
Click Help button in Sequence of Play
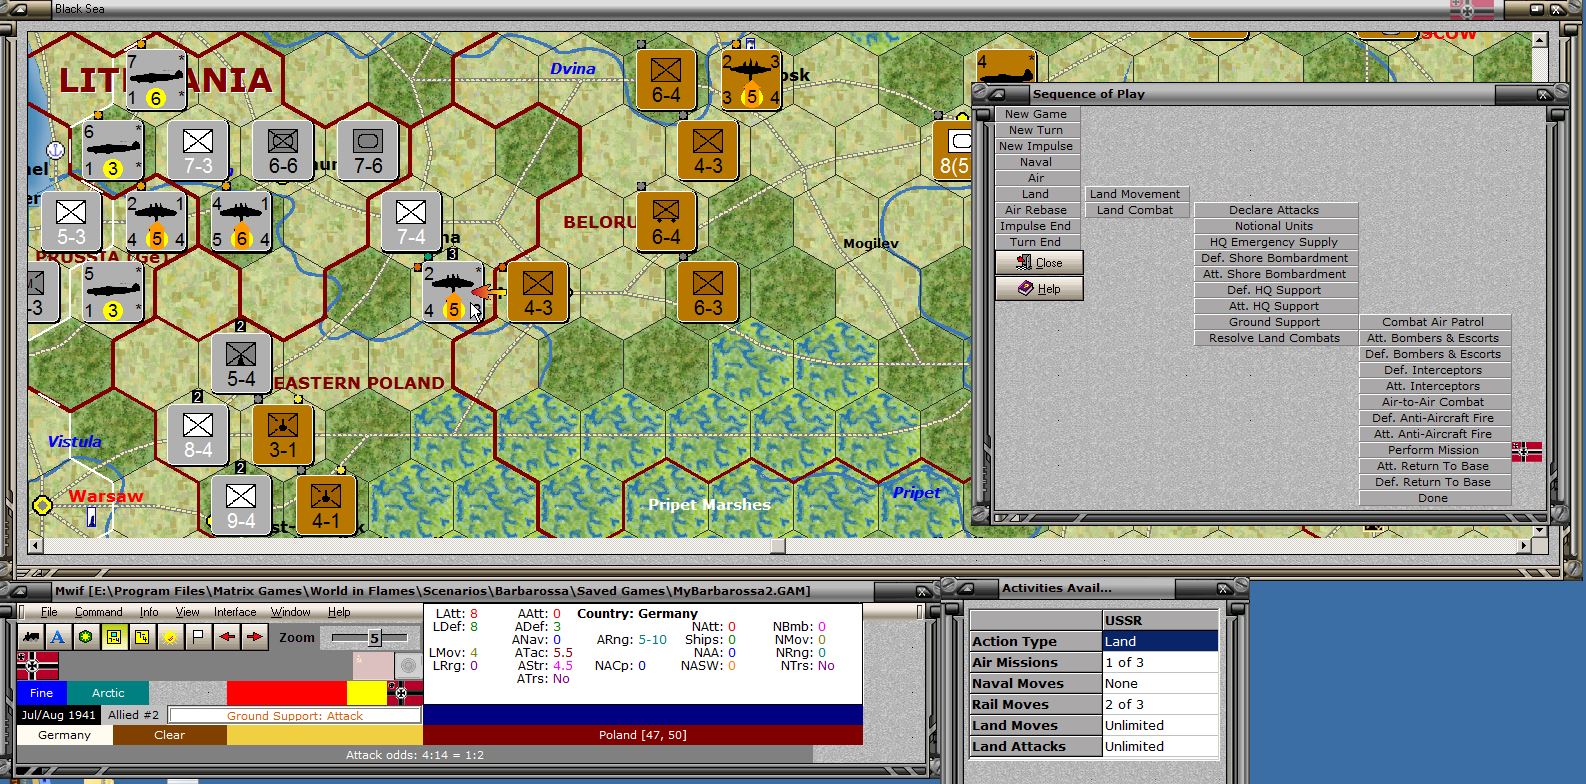point(1038,289)
